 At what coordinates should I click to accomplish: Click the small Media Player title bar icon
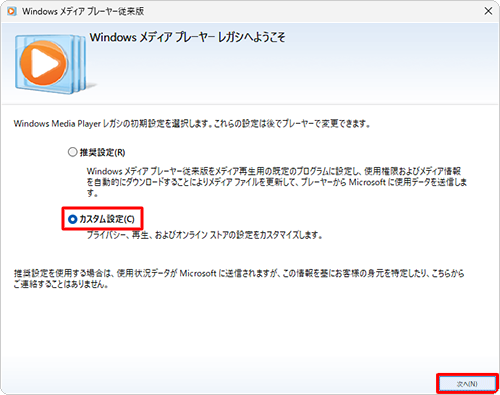pos(12,11)
